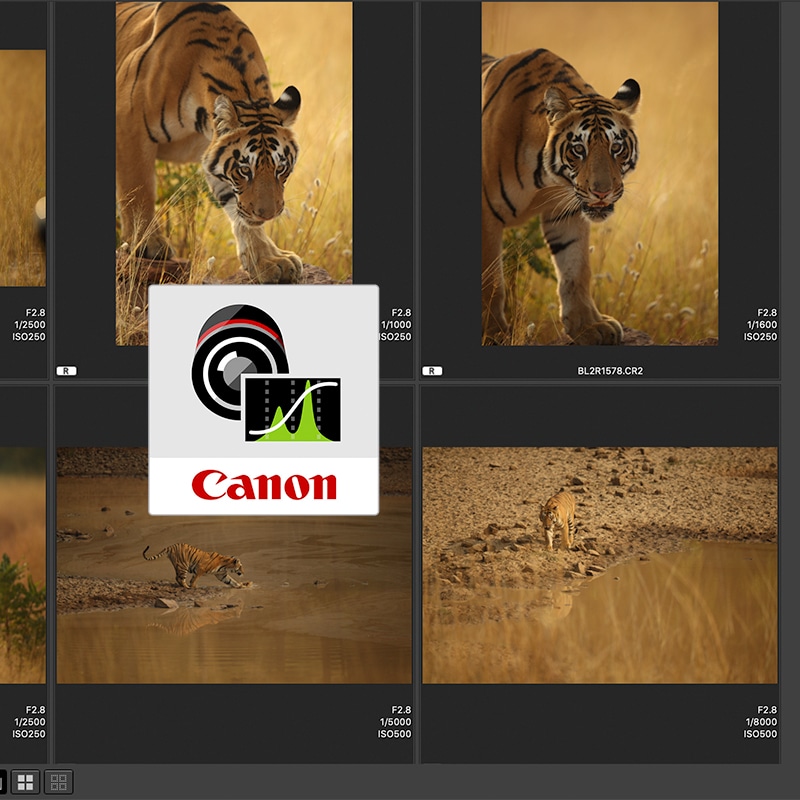The height and width of the screenshot is (800, 800).
Task: Select the partially visible top-left thumbnail
Action: (x=22, y=168)
